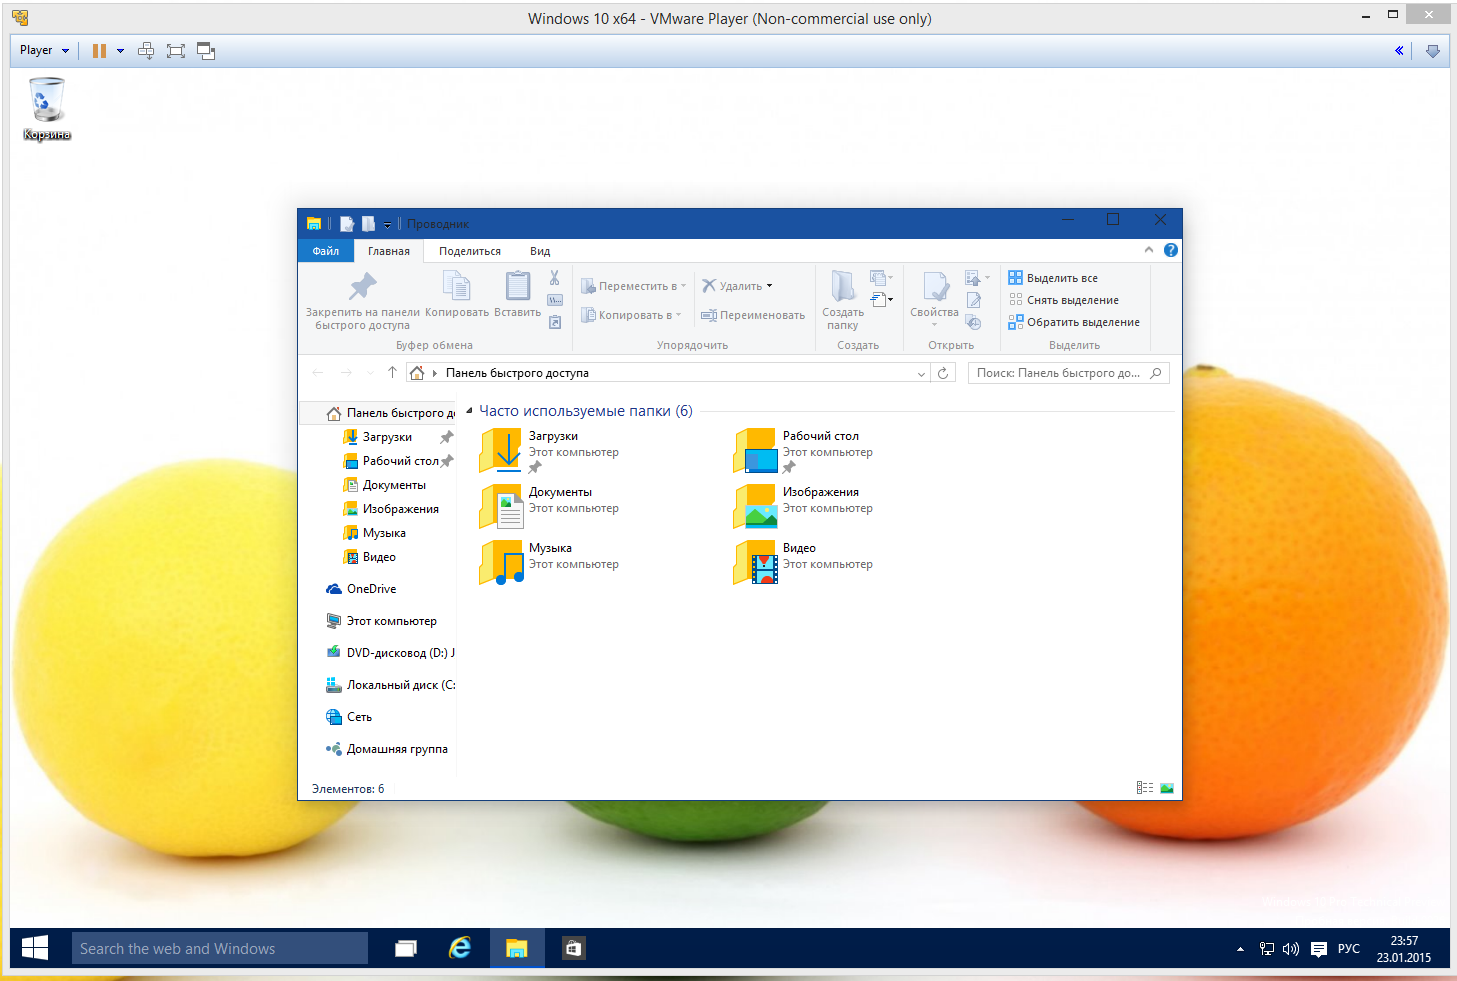Click the Cut scissors icon in the ribbon
This screenshot has height=981, width=1457.
(555, 278)
